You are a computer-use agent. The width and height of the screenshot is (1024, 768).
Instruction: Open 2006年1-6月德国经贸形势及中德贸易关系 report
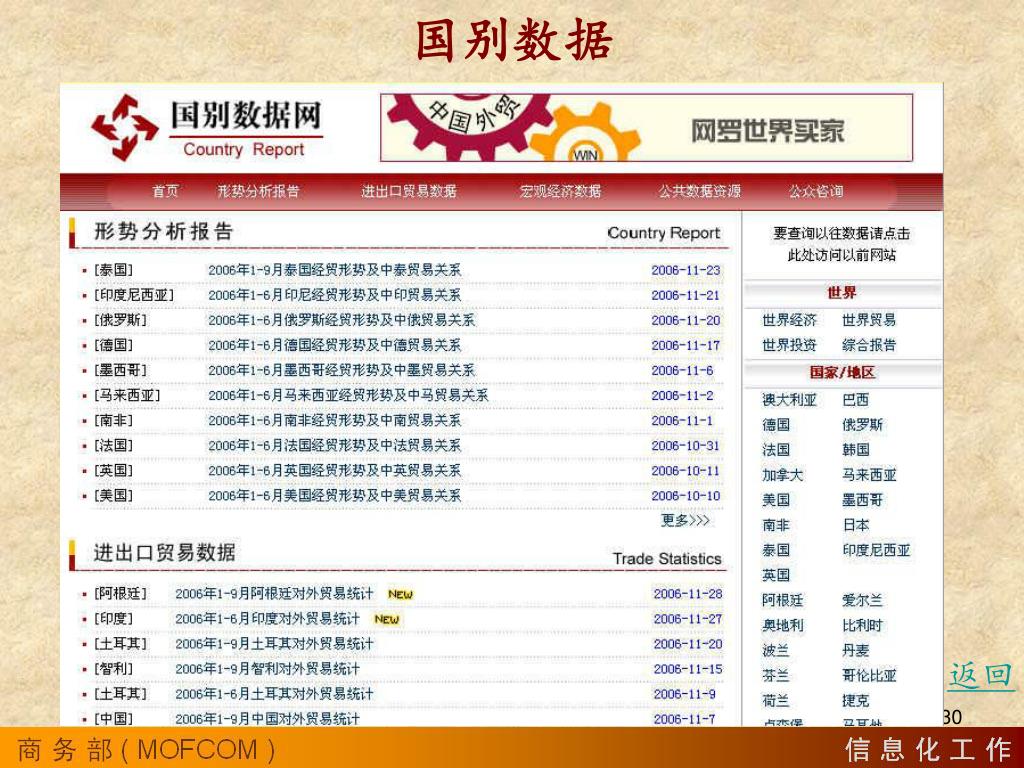(334, 345)
